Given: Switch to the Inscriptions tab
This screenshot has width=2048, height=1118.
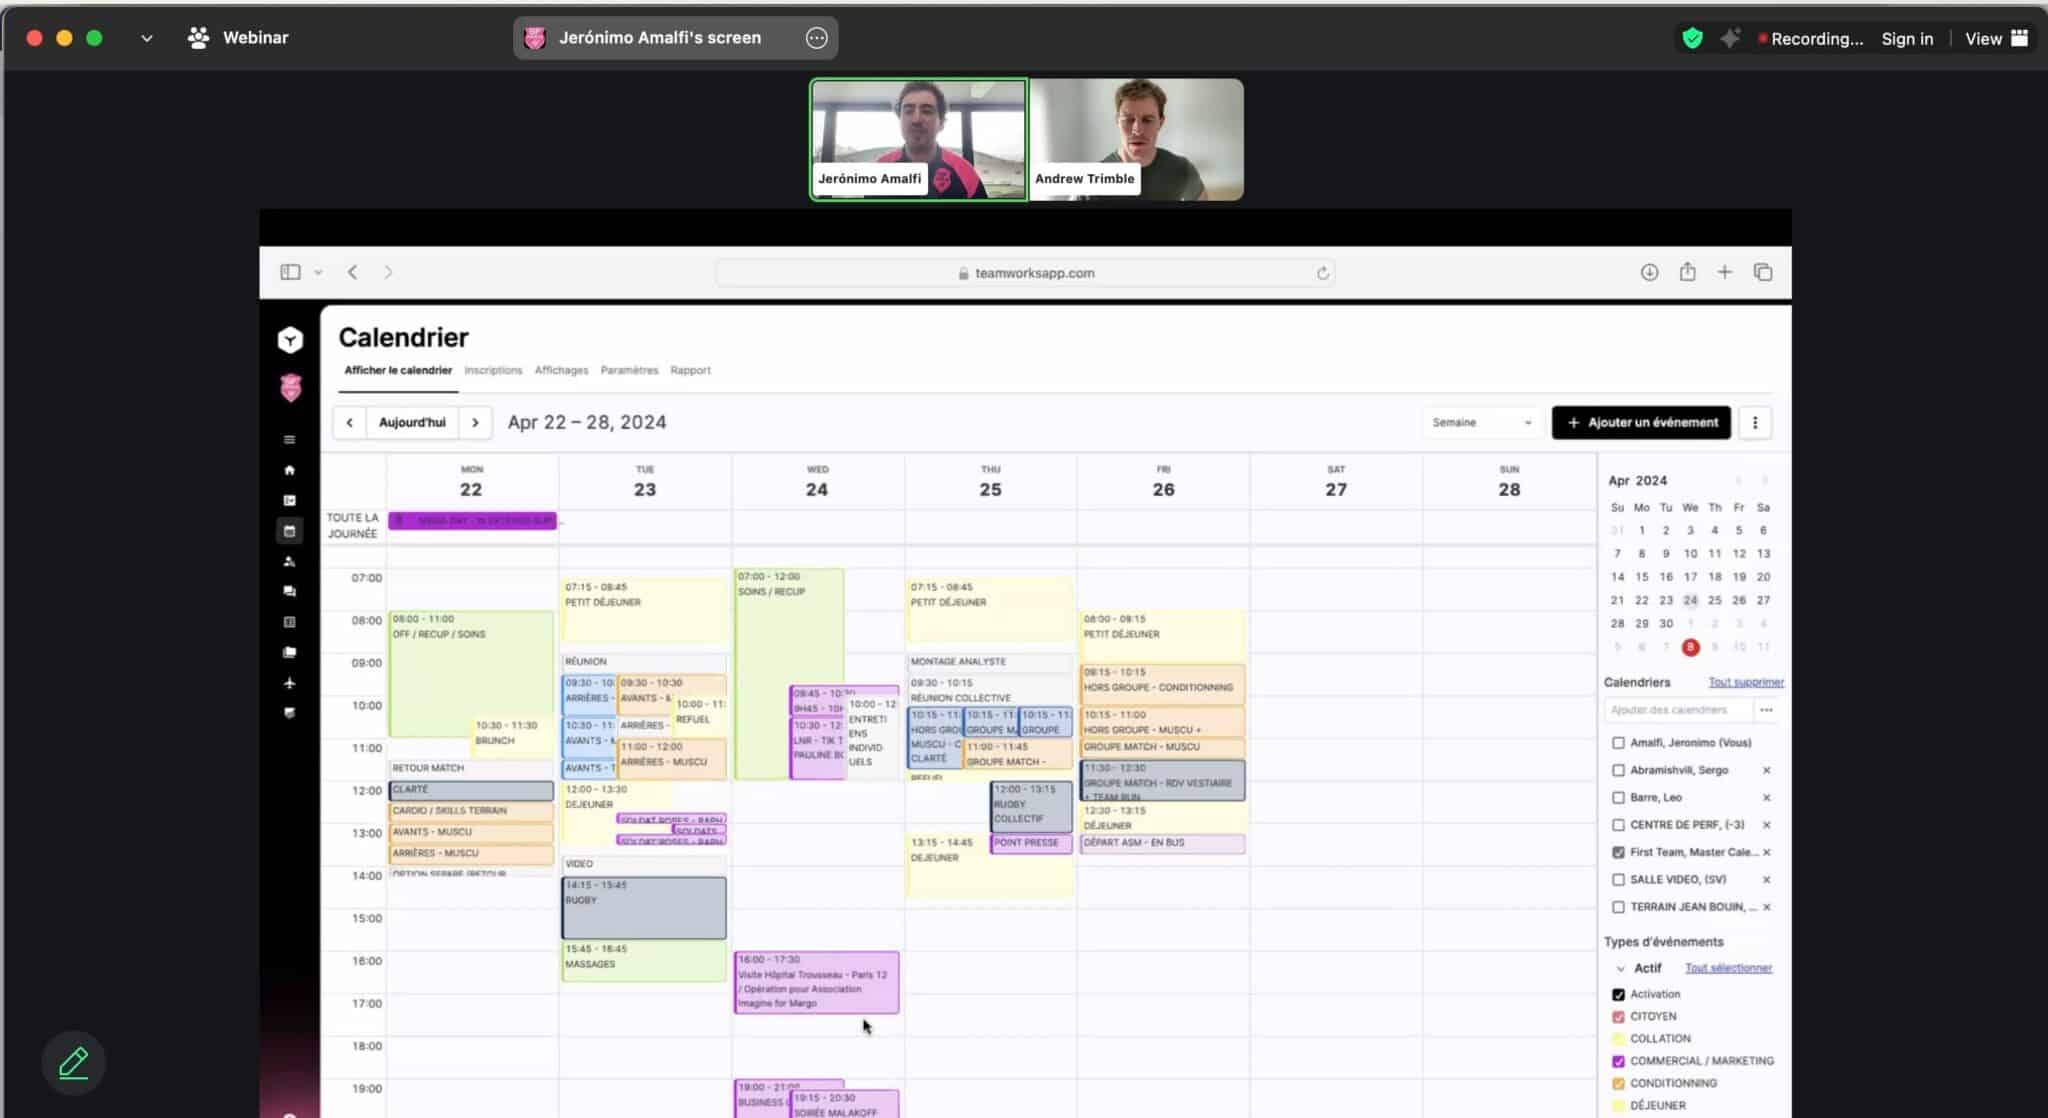Looking at the screenshot, I should (x=493, y=370).
